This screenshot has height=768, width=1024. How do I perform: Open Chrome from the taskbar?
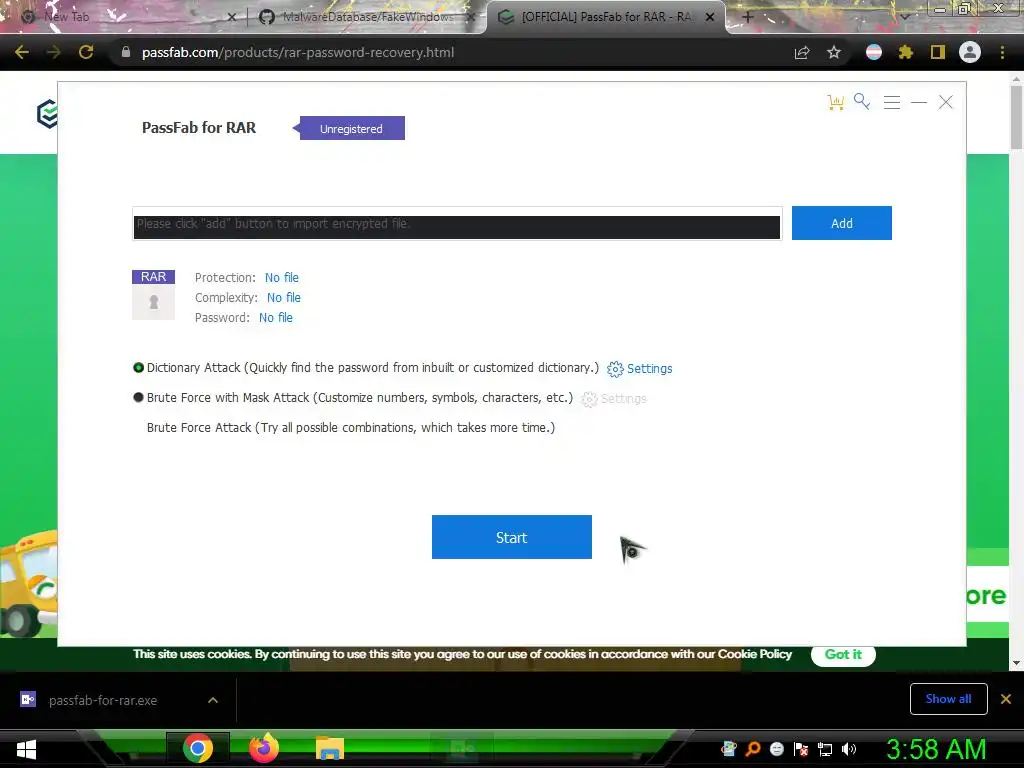(x=198, y=748)
